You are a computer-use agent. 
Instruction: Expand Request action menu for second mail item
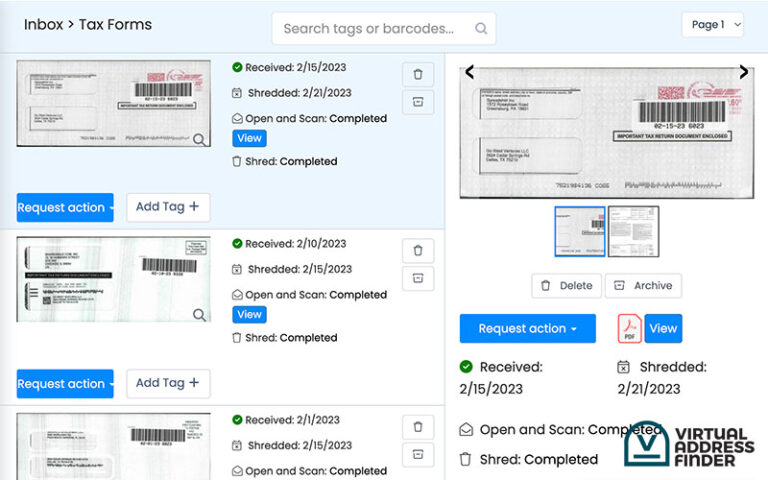[x=65, y=384]
